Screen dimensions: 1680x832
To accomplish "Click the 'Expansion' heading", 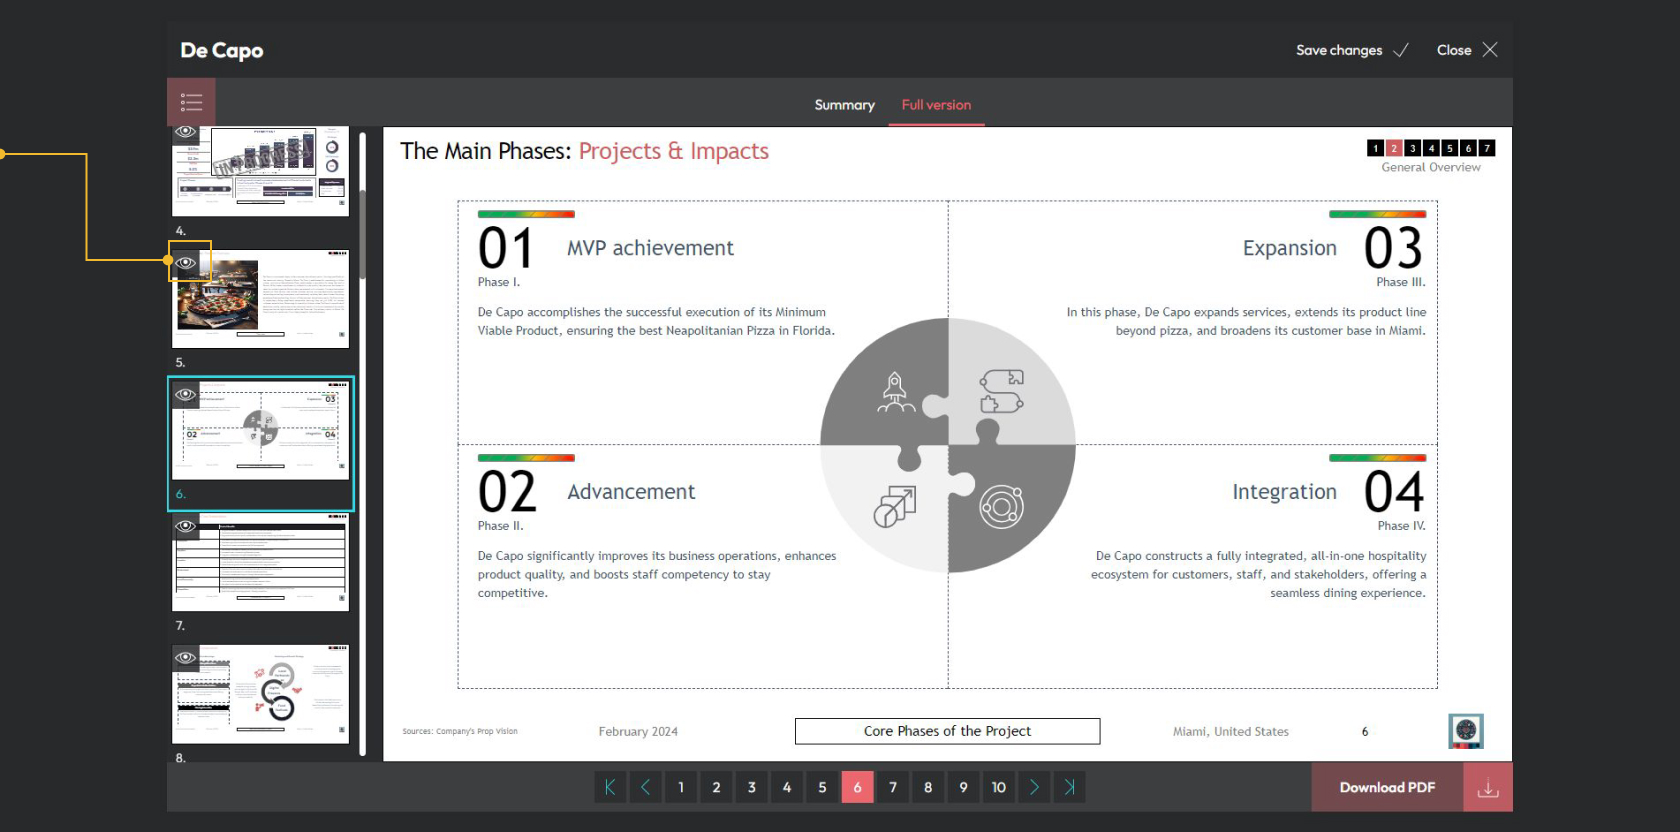I will point(1290,248).
